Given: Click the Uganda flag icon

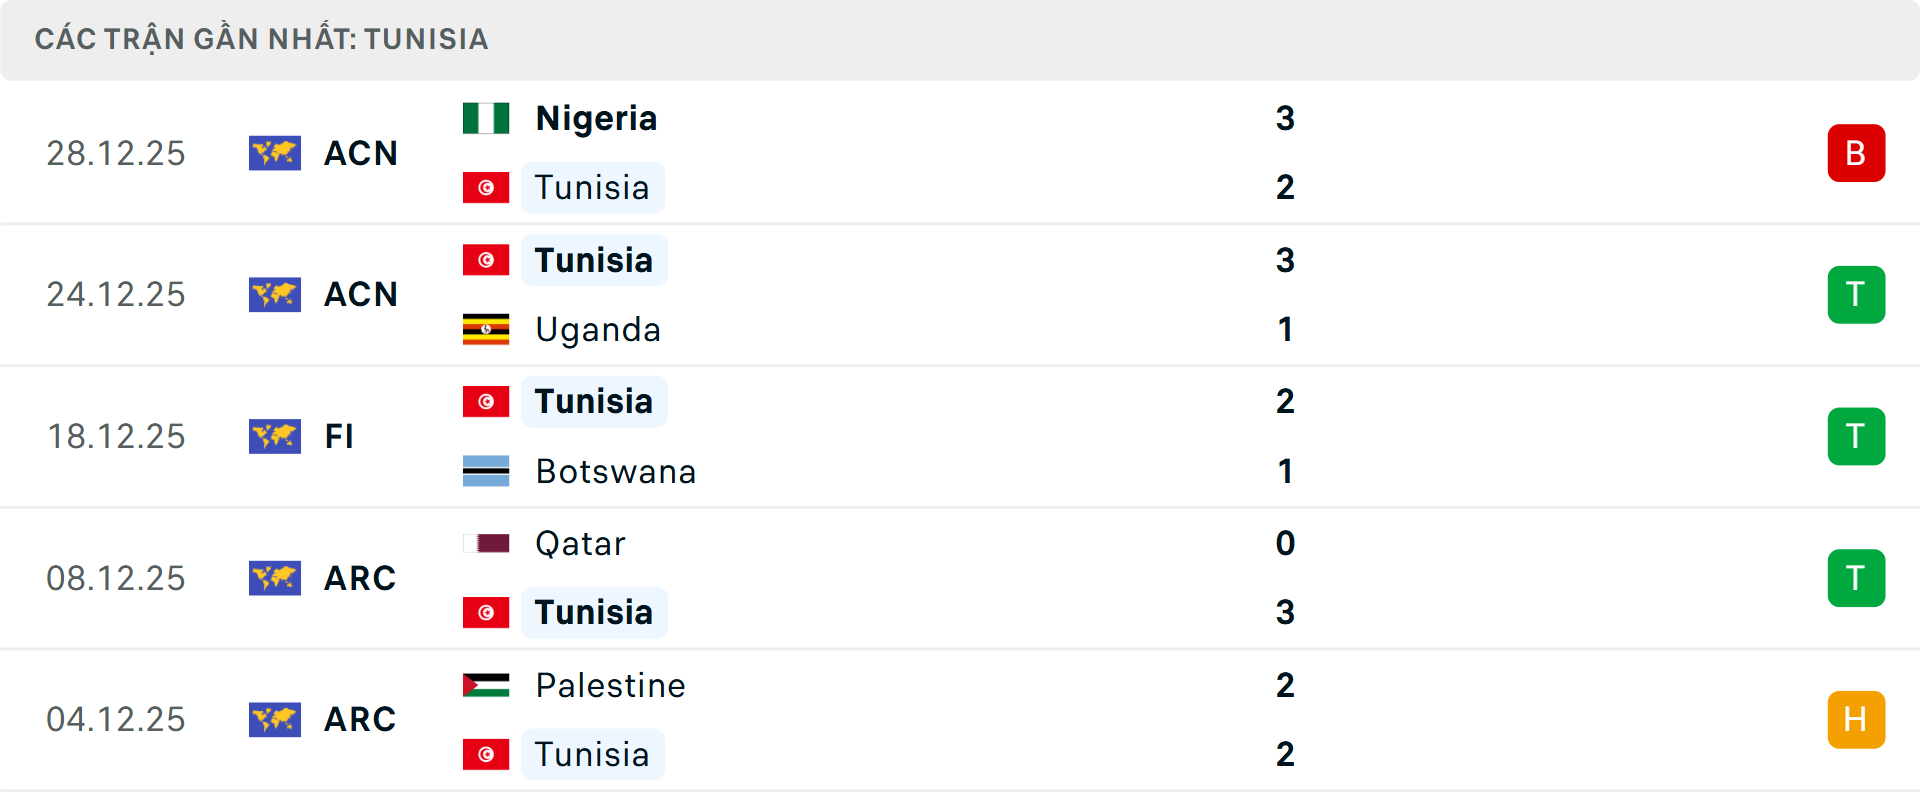Looking at the screenshot, I should click(x=486, y=329).
